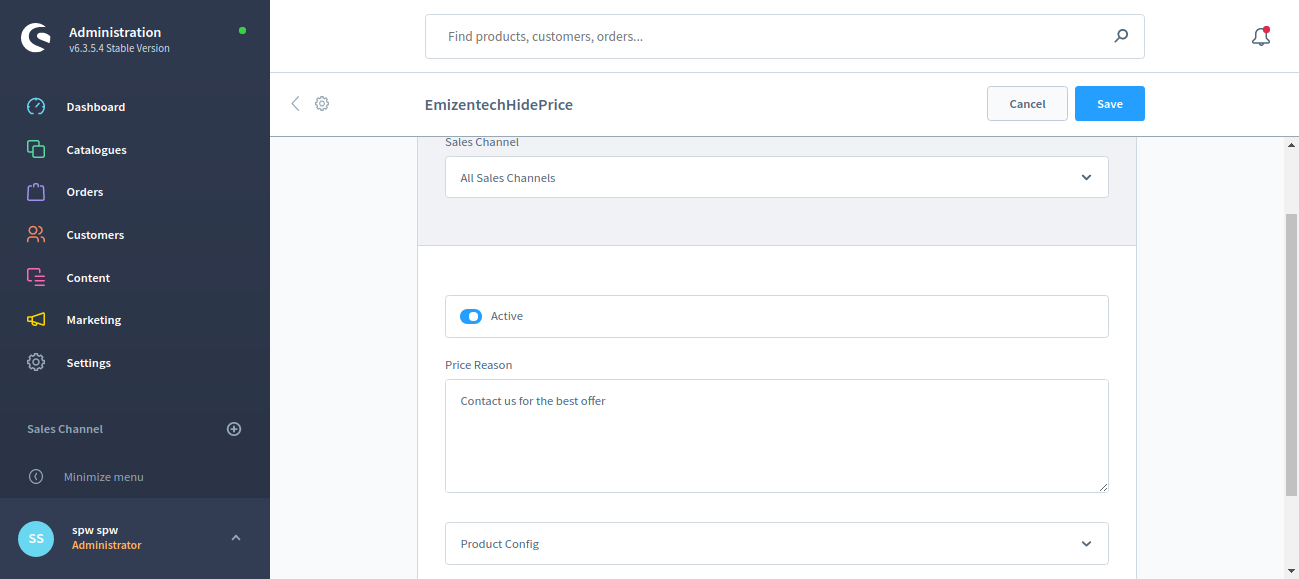Image resolution: width=1299 pixels, height=579 pixels.
Task: Cancel the current changes
Action: [x=1027, y=103]
